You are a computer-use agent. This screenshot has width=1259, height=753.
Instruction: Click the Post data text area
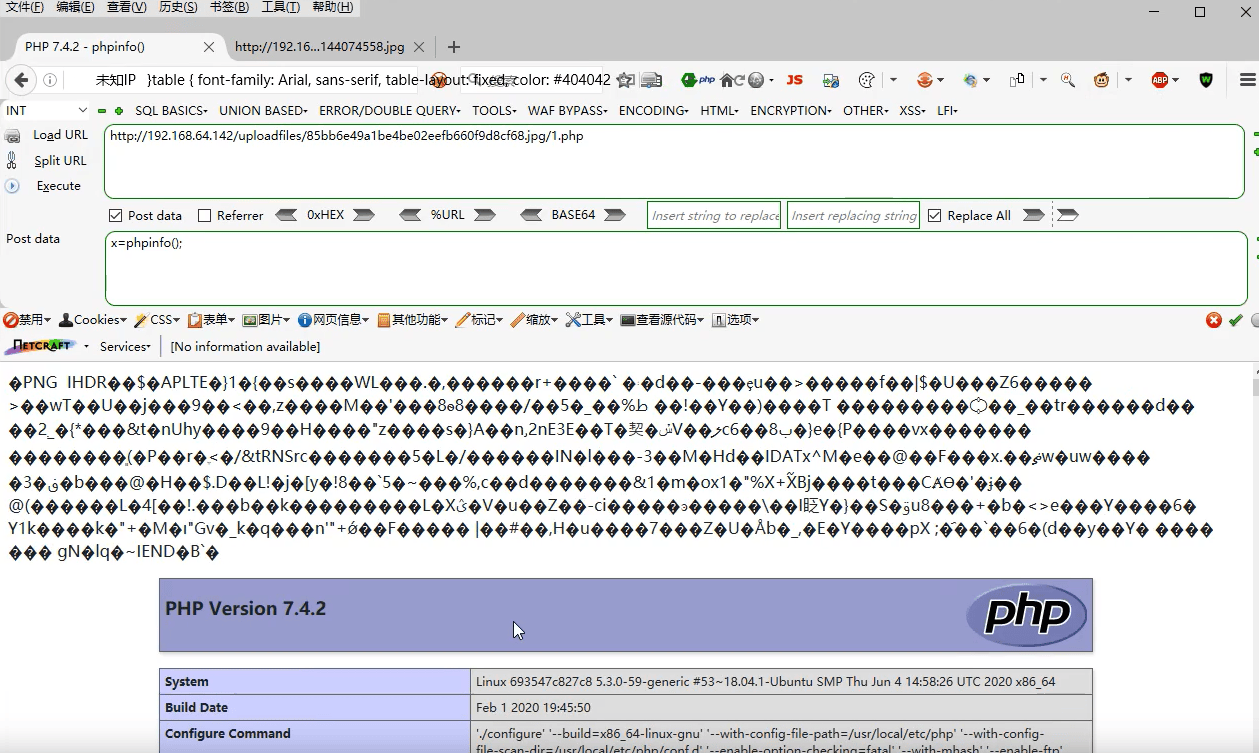[x=675, y=268]
